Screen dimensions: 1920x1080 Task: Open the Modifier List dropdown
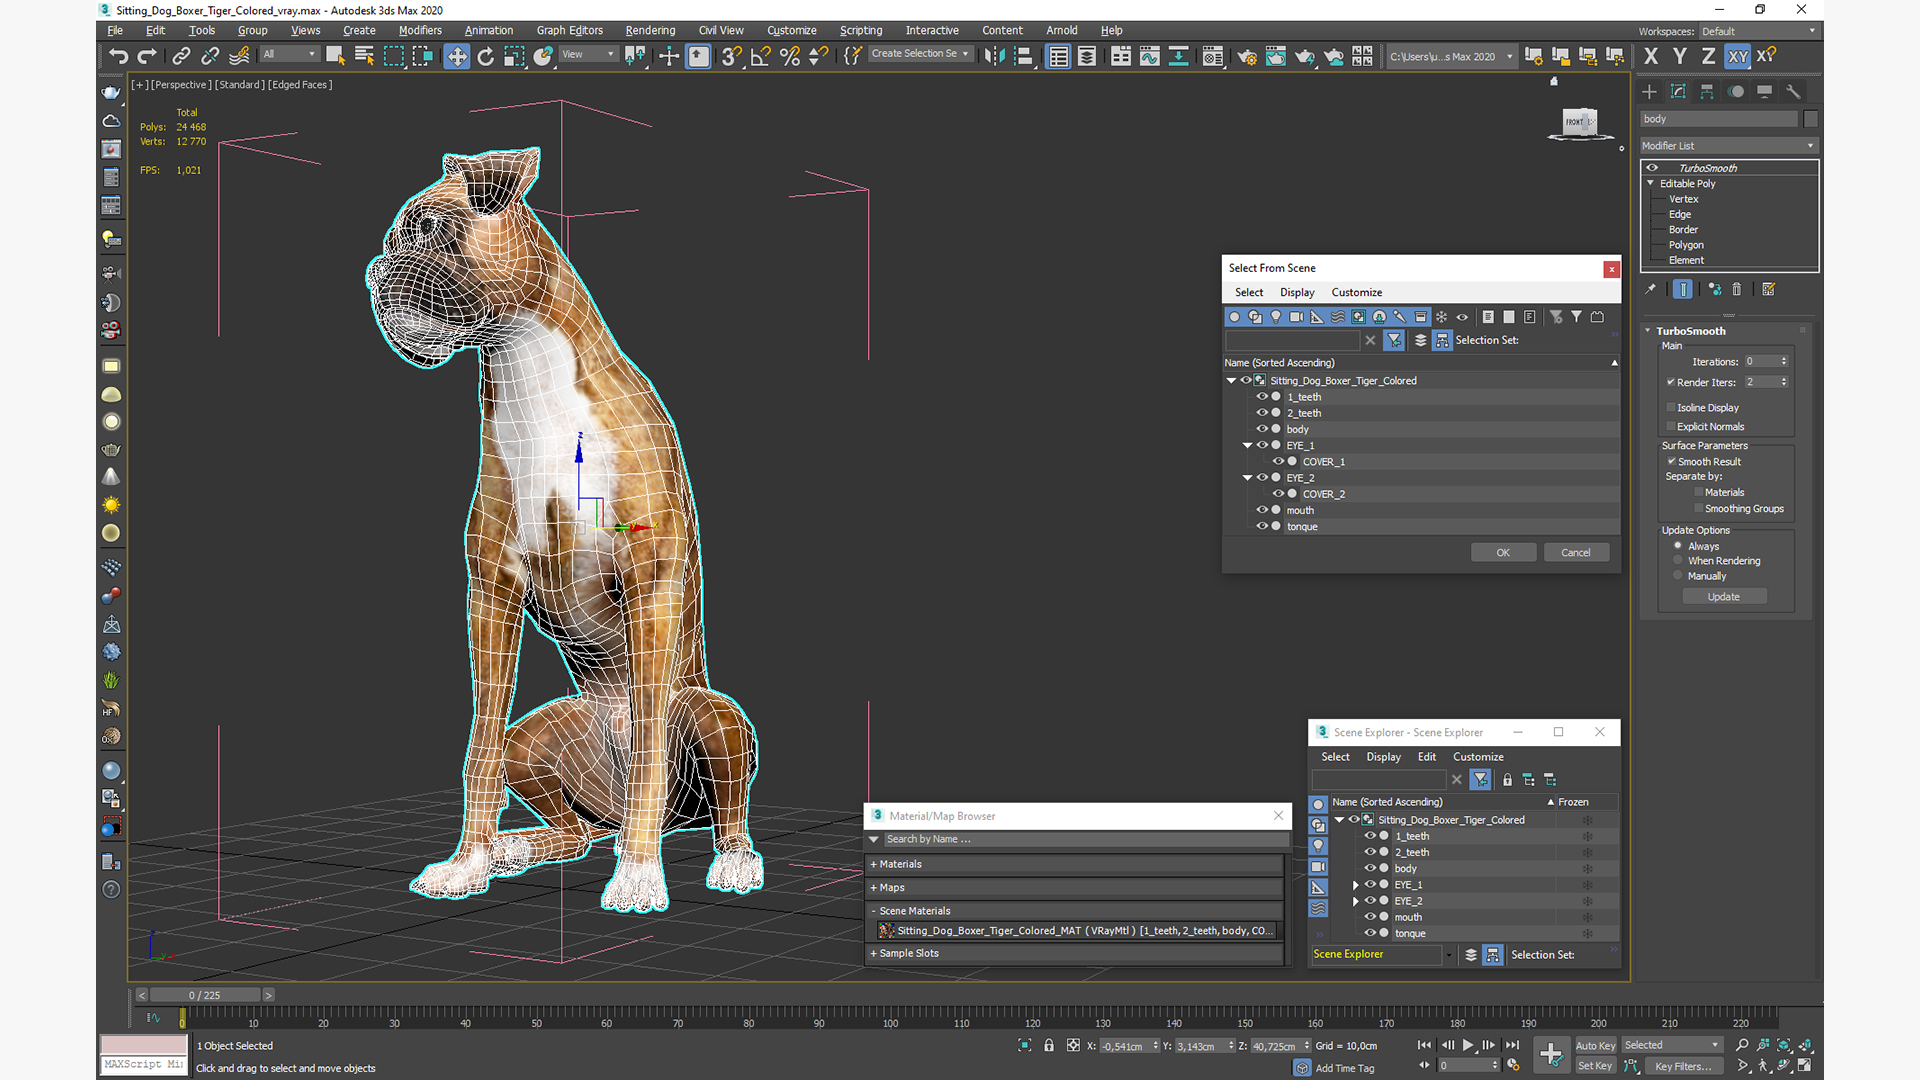tap(1728, 146)
